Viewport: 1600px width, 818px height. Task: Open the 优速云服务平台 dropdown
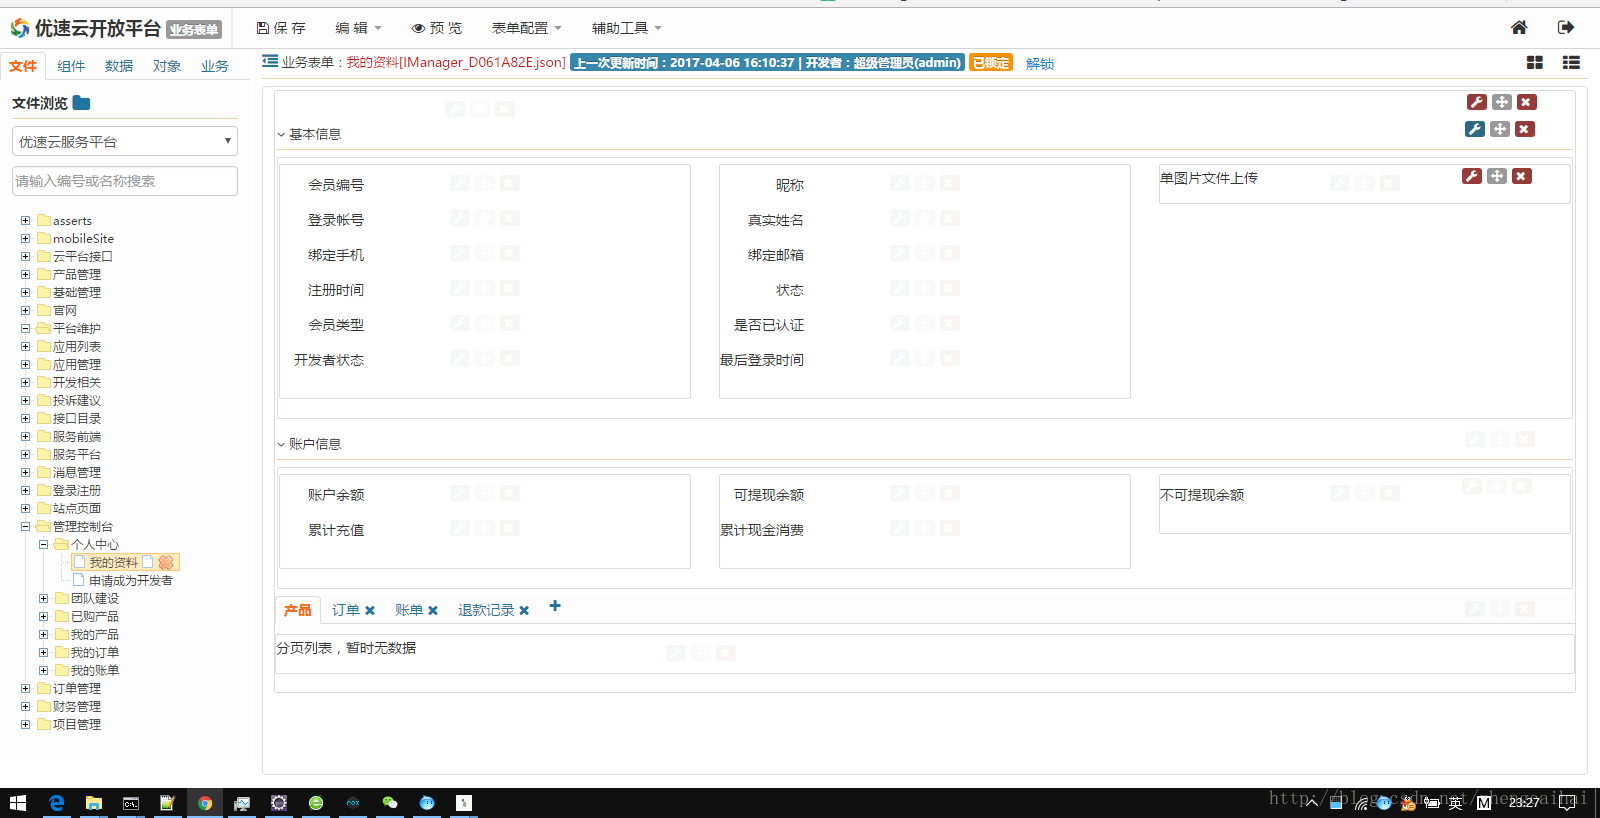coord(125,141)
